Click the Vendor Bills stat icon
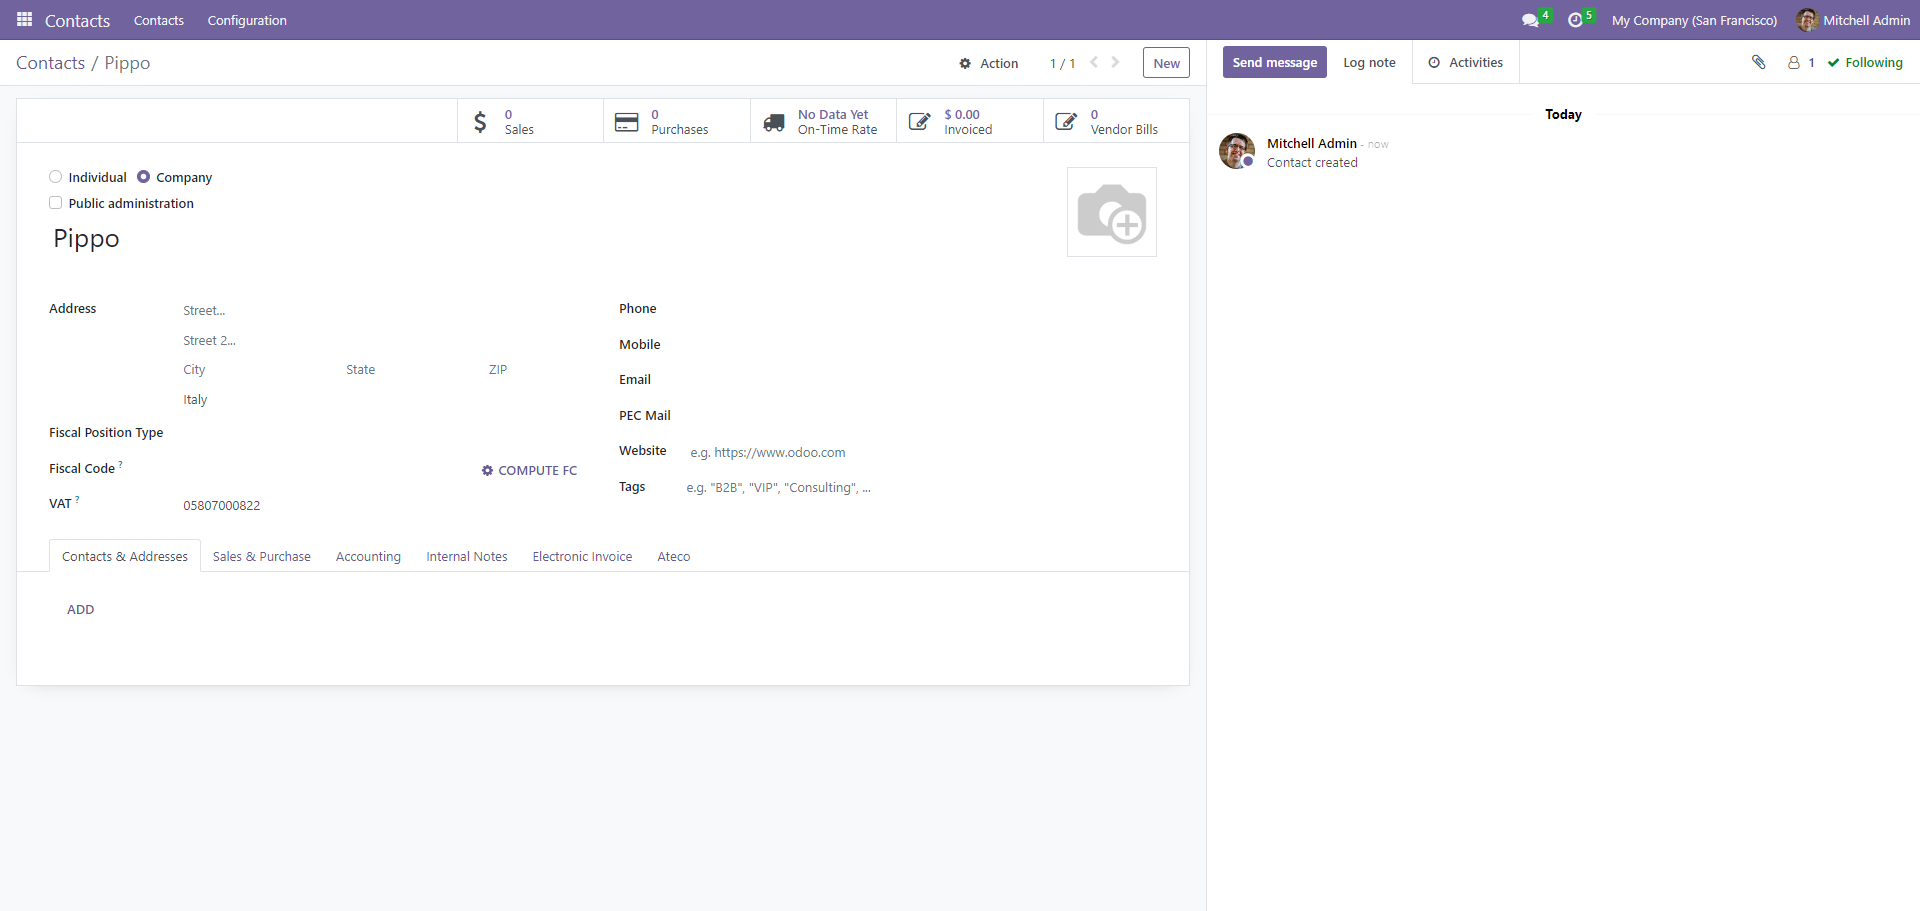1920x911 pixels. pyautogui.click(x=1067, y=121)
